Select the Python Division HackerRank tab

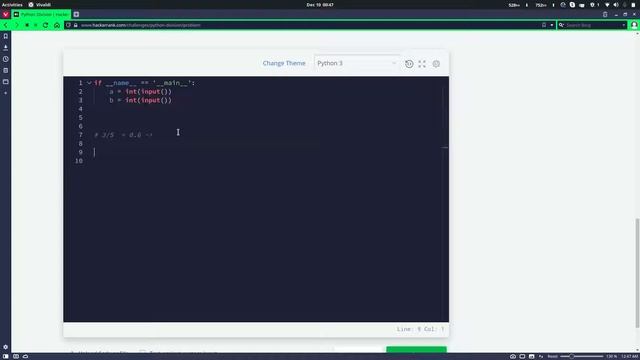pos(41,14)
